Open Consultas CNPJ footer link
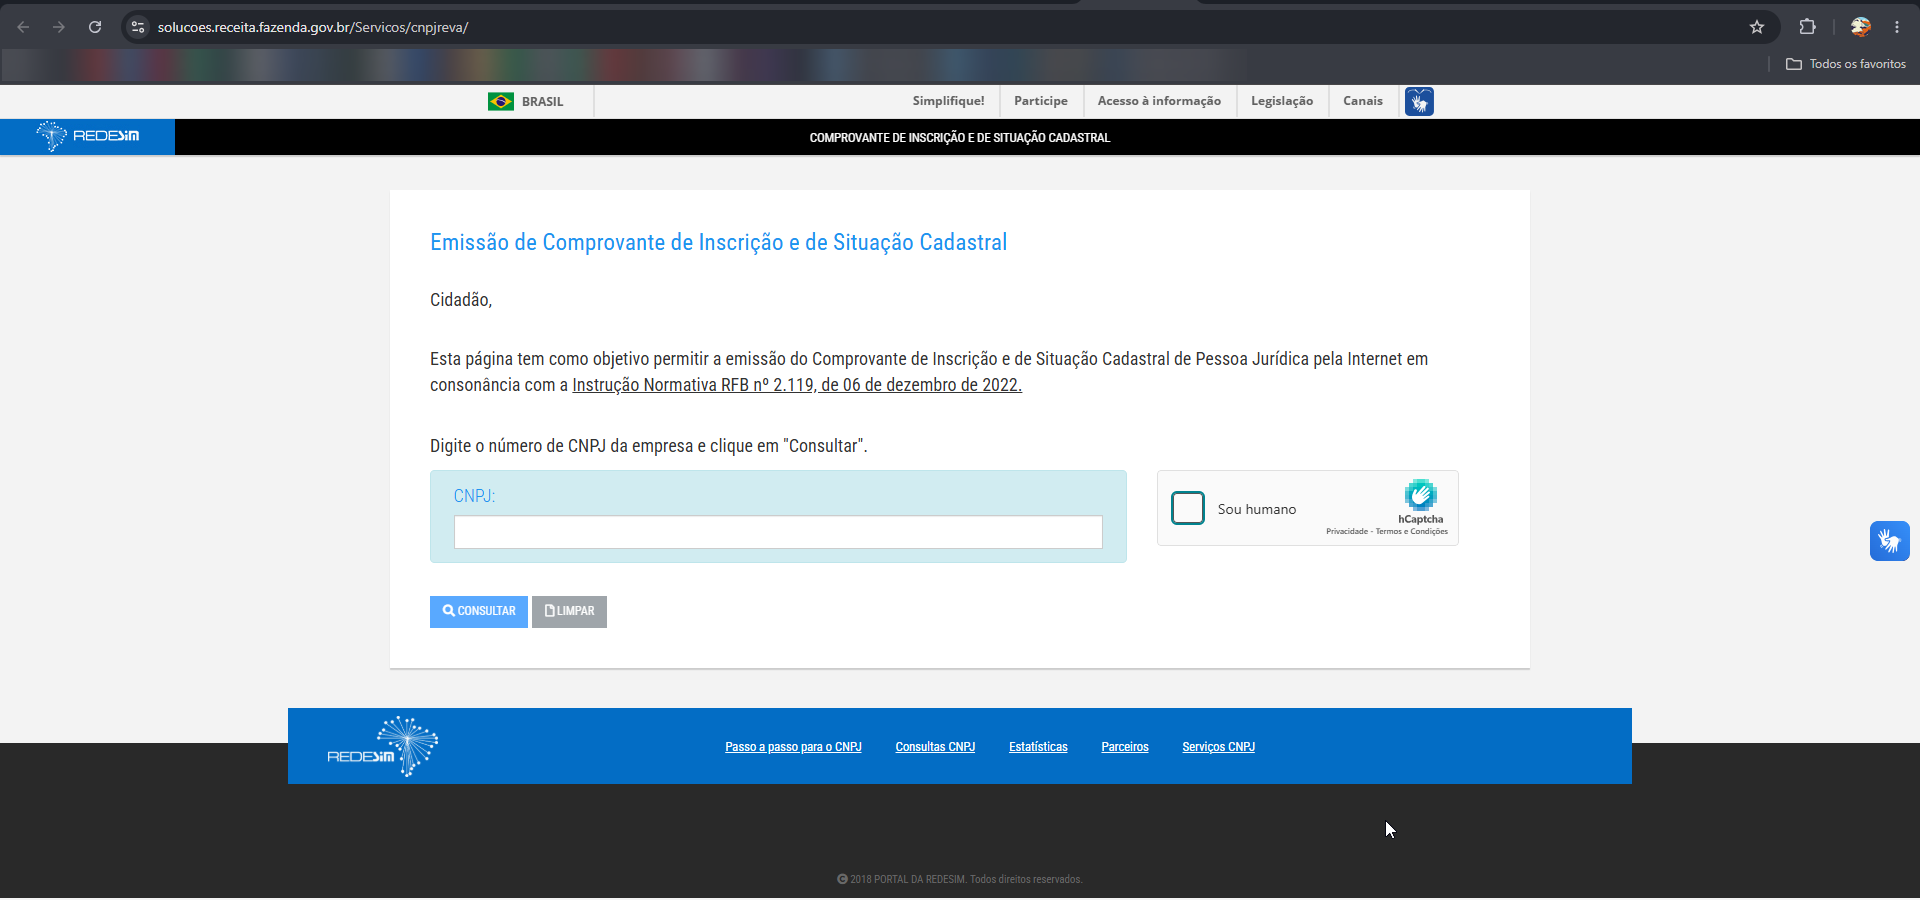The height and width of the screenshot is (900, 1920). pos(935,747)
